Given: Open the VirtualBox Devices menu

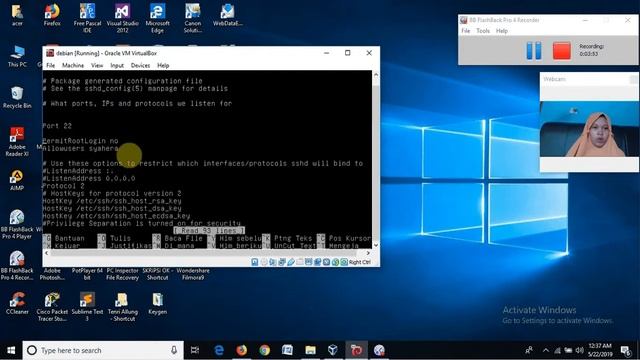Looking at the screenshot, I should click(140, 65).
